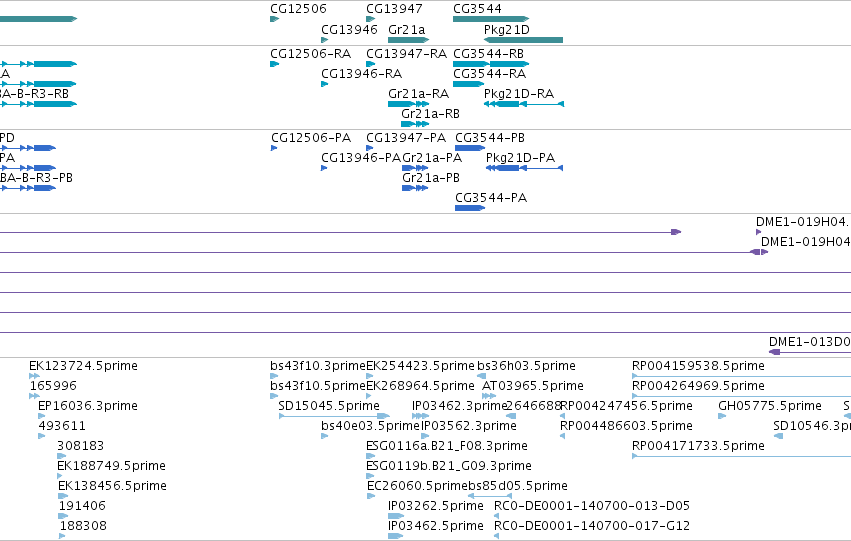Select the 493611 feature
Screen dimensions: 851x541
(62, 426)
